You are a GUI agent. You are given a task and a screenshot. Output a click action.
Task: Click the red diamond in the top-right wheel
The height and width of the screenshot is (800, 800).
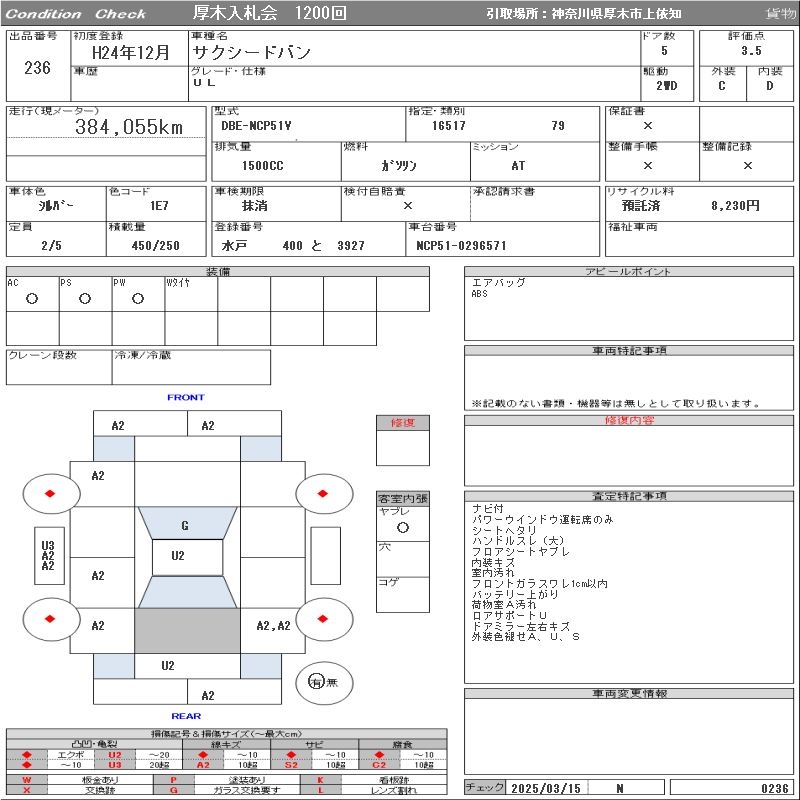(x=322, y=493)
